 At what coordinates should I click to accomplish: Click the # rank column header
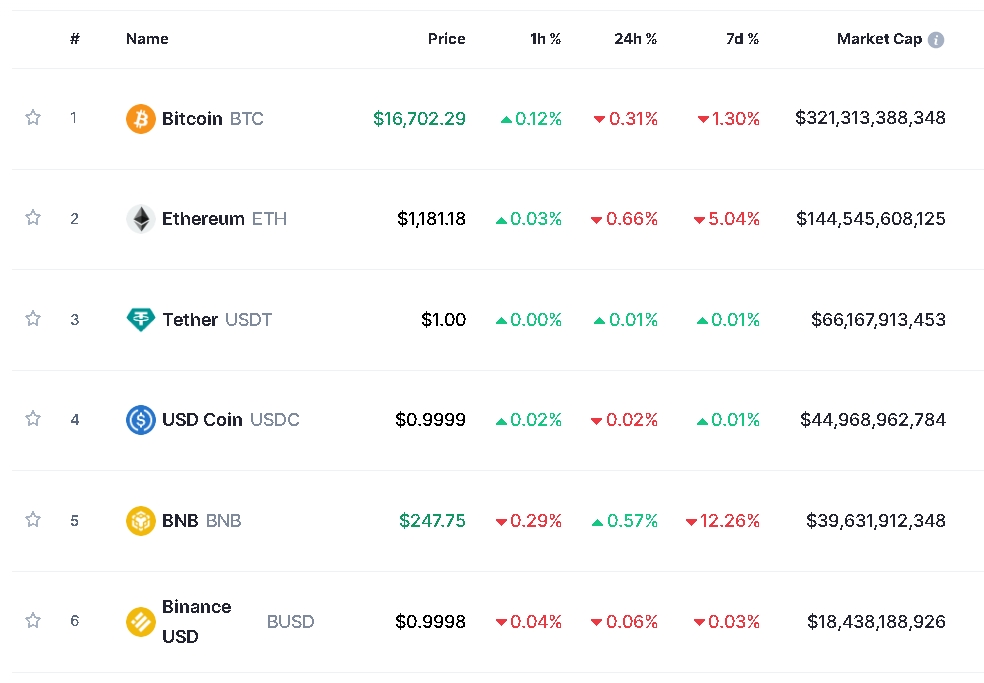click(75, 39)
